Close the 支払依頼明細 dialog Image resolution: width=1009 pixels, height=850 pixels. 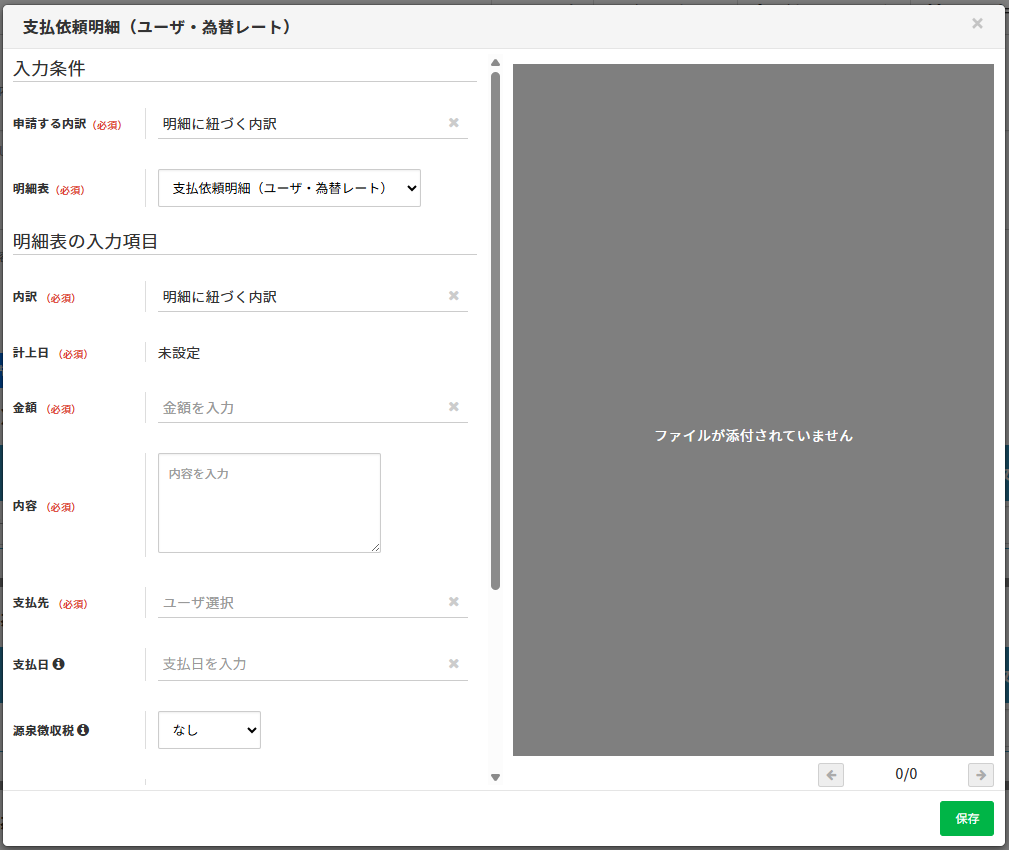click(x=977, y=23)
